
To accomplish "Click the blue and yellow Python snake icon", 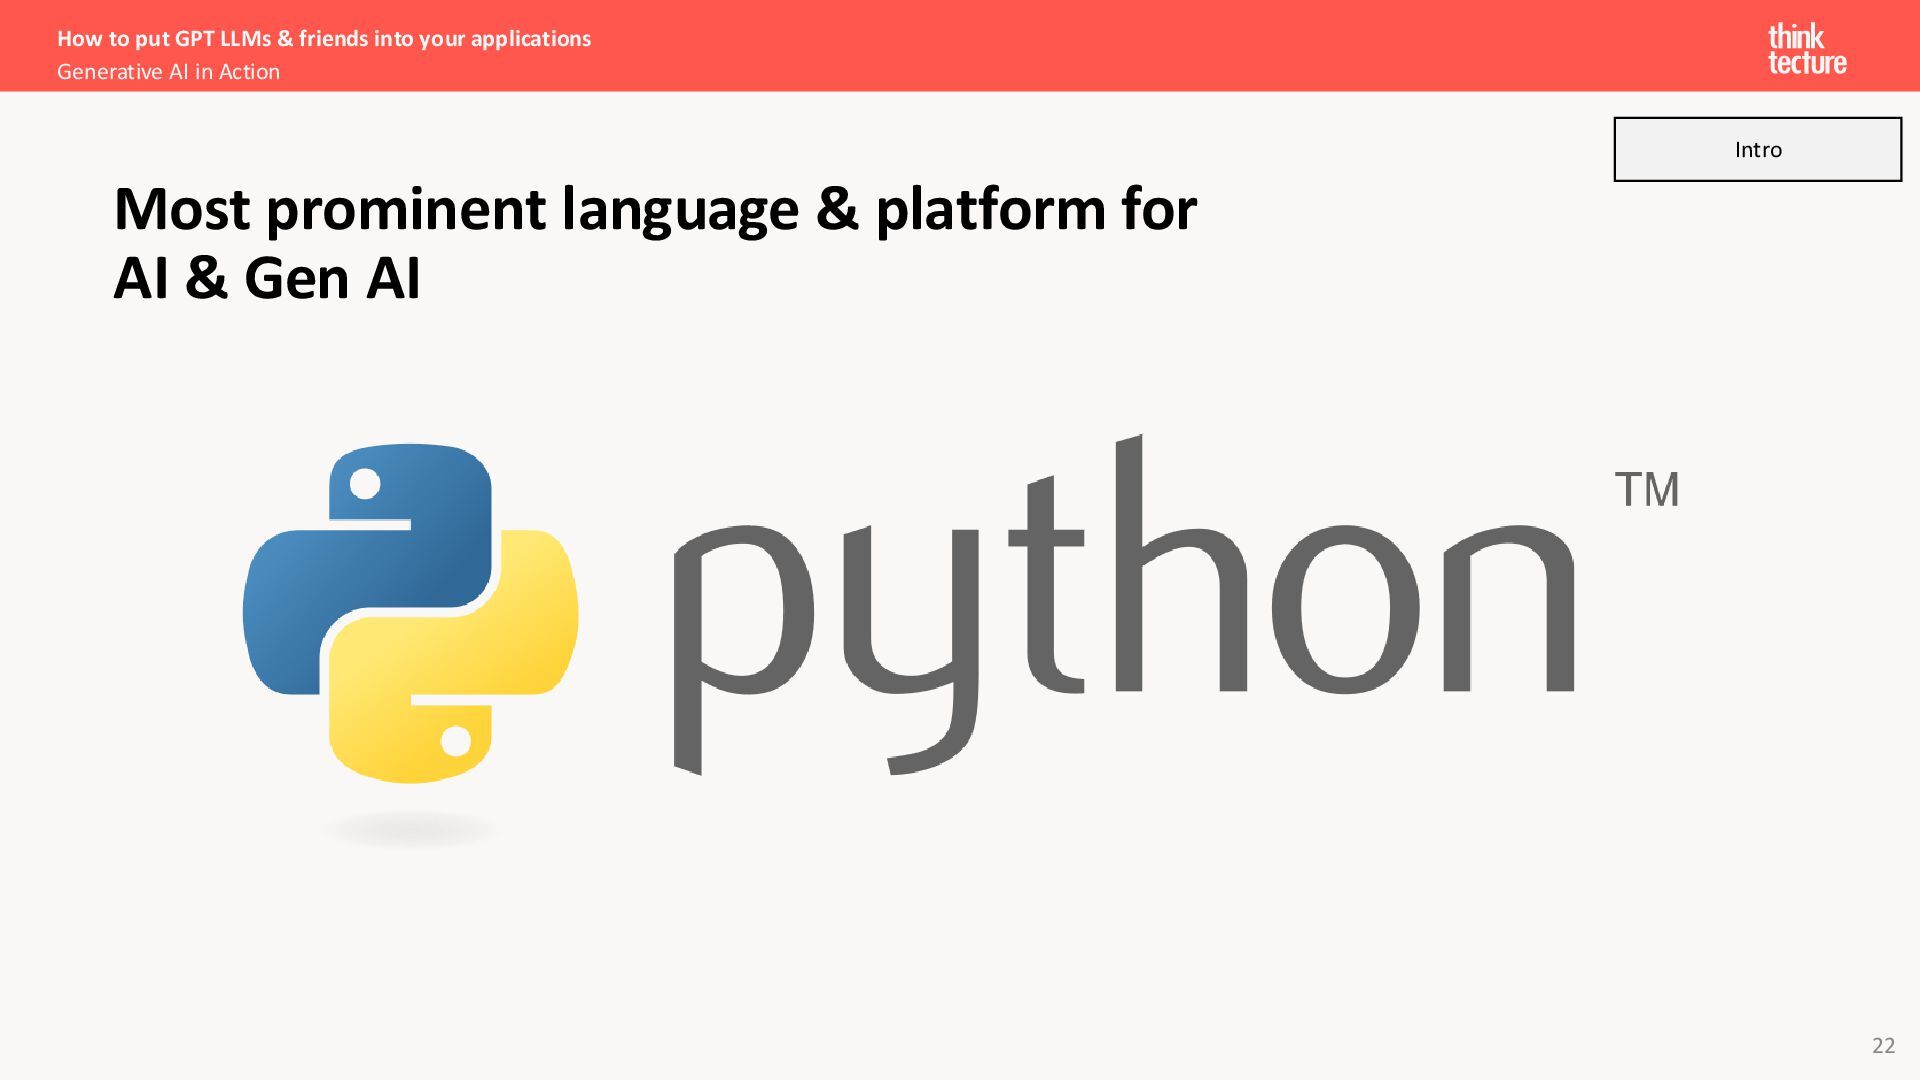I will pyautogui.click(x=411, y=613).
